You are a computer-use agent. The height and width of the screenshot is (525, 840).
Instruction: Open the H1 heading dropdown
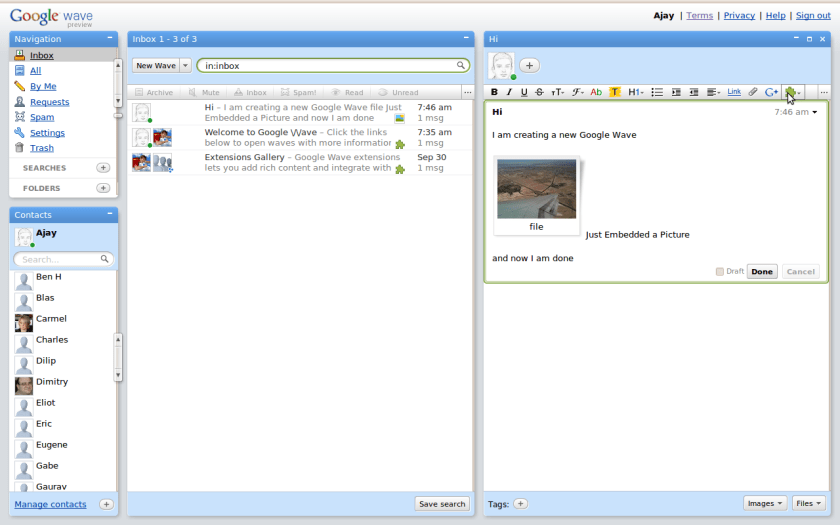click(635, 92)
